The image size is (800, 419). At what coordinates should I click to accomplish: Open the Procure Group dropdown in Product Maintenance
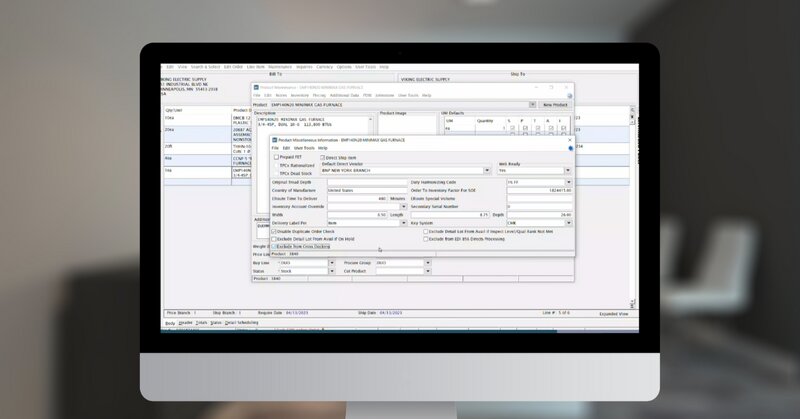(x=428, y=263)
